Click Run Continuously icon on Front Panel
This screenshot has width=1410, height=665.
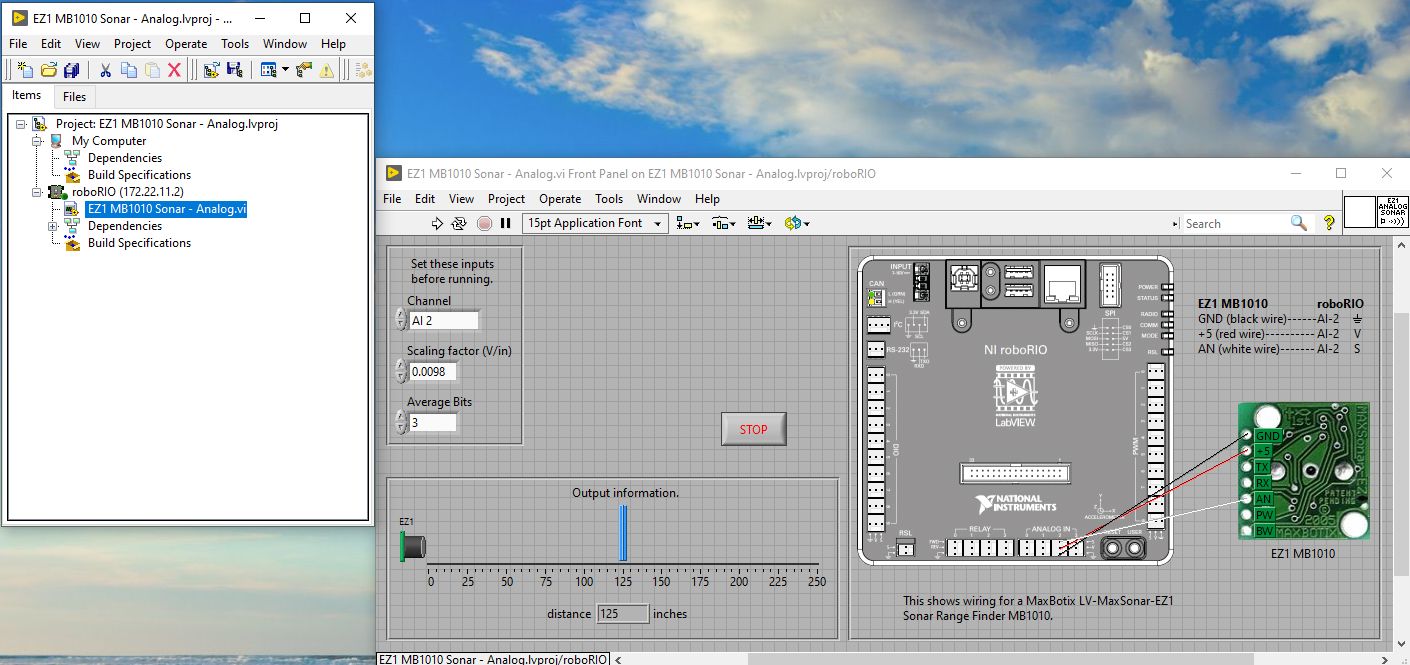[x=459, y=223]
